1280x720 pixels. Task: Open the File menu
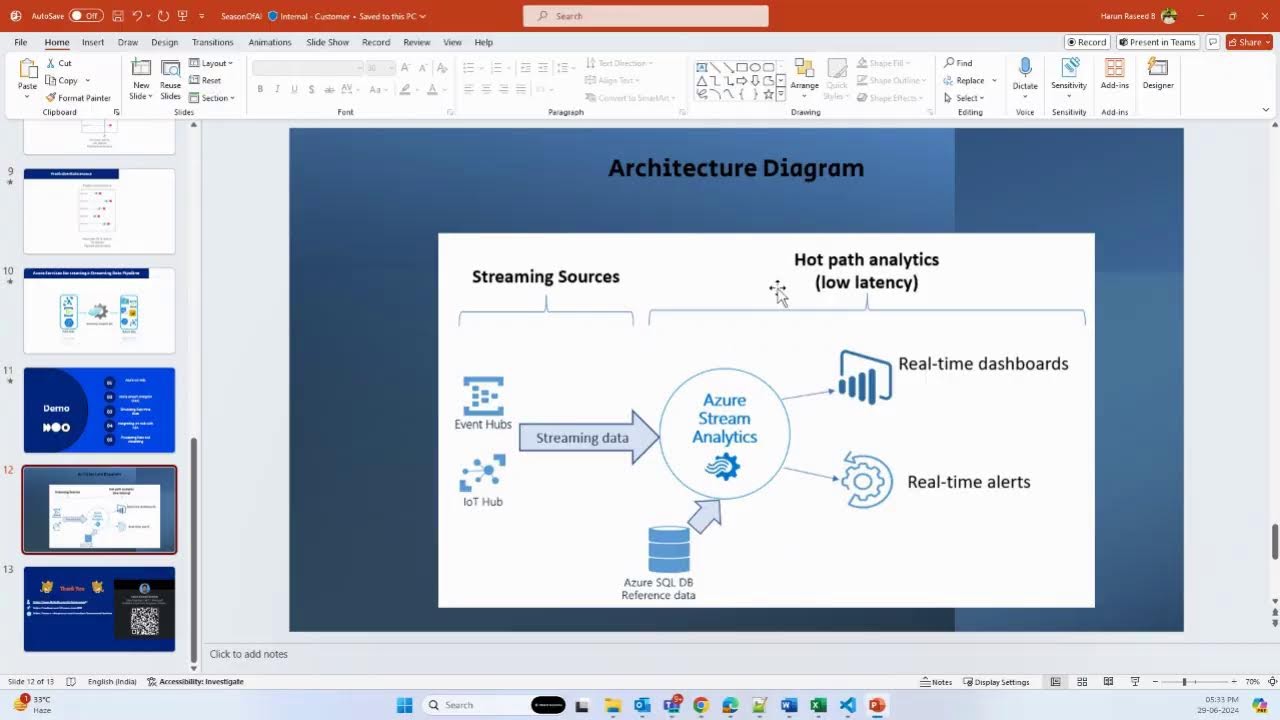tap(21, 42)
